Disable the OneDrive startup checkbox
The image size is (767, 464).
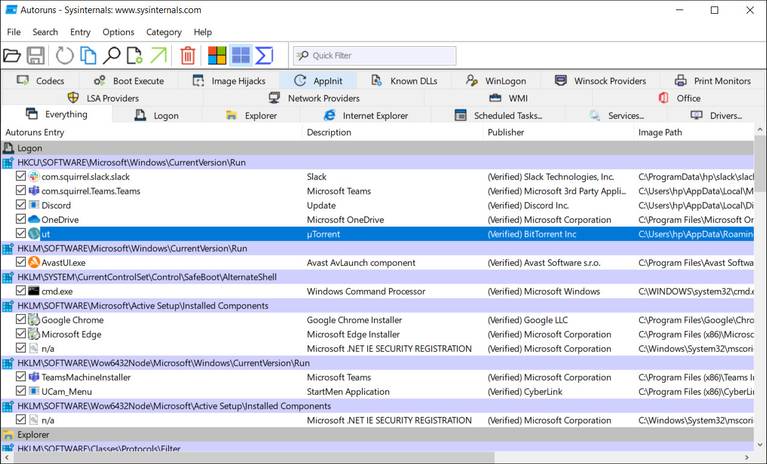click(x=21, y=219)
